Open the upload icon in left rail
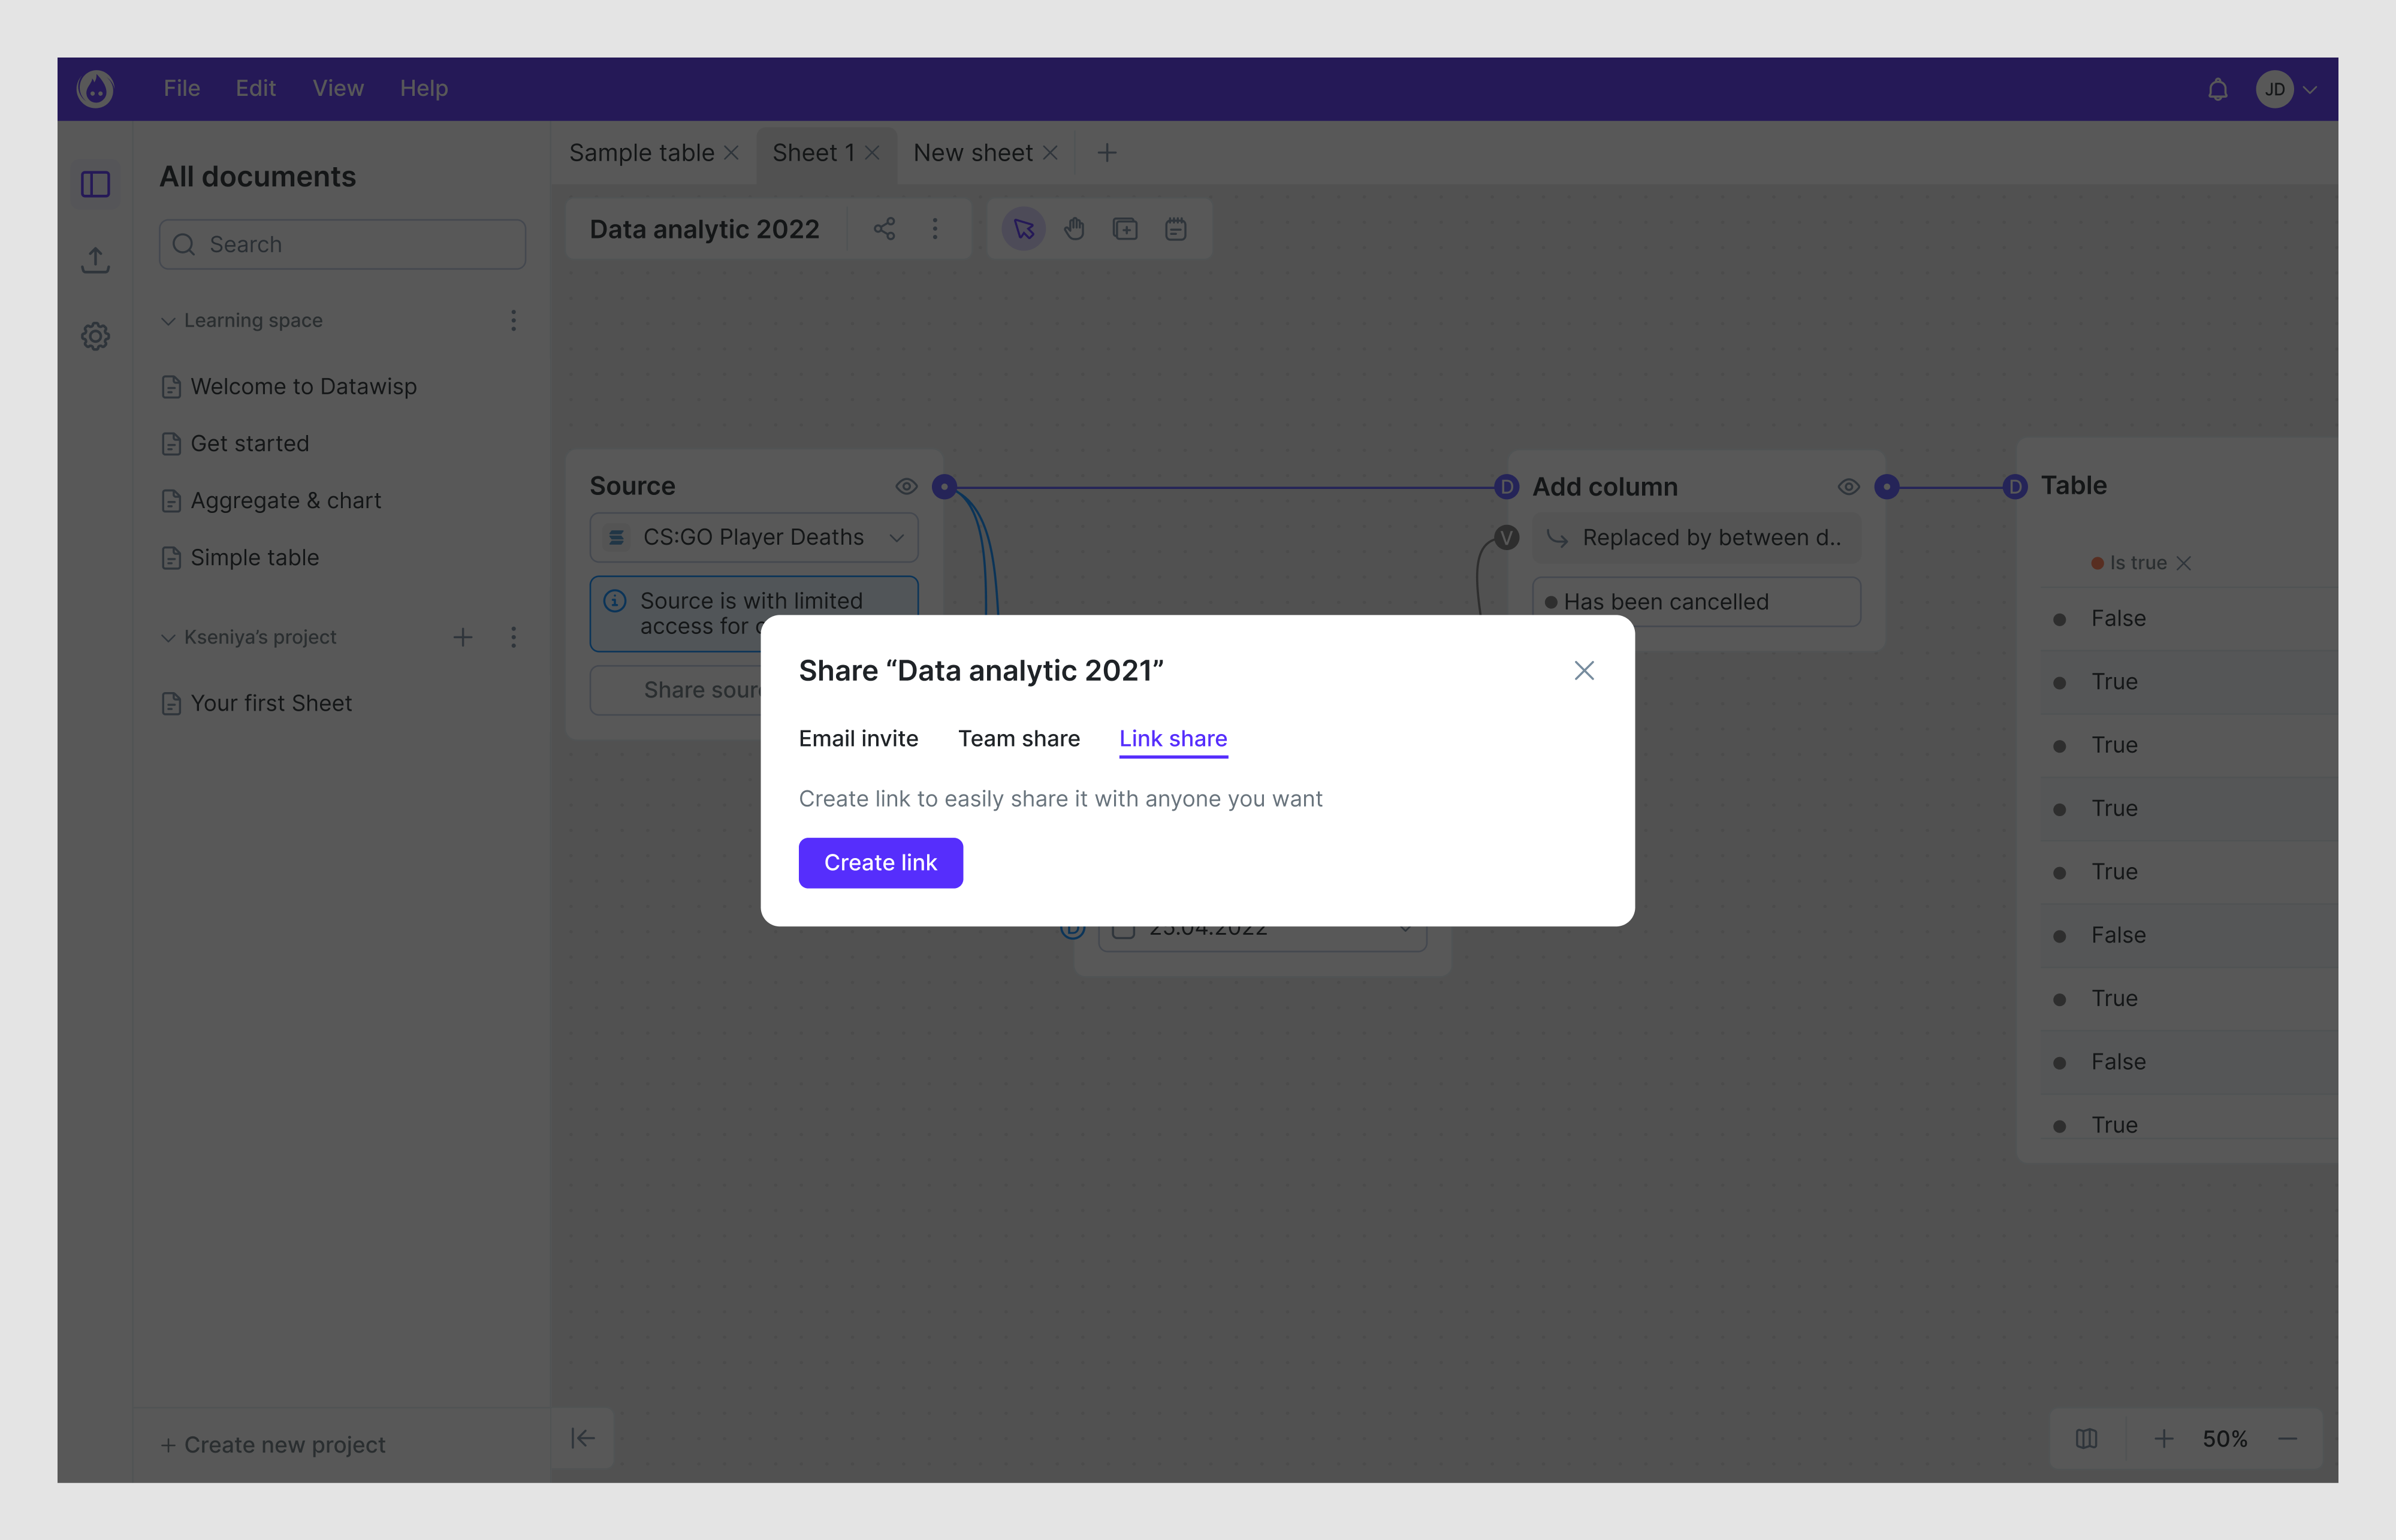The height and width of the screenshot is (1540, 2396). [x=95, y=260]
